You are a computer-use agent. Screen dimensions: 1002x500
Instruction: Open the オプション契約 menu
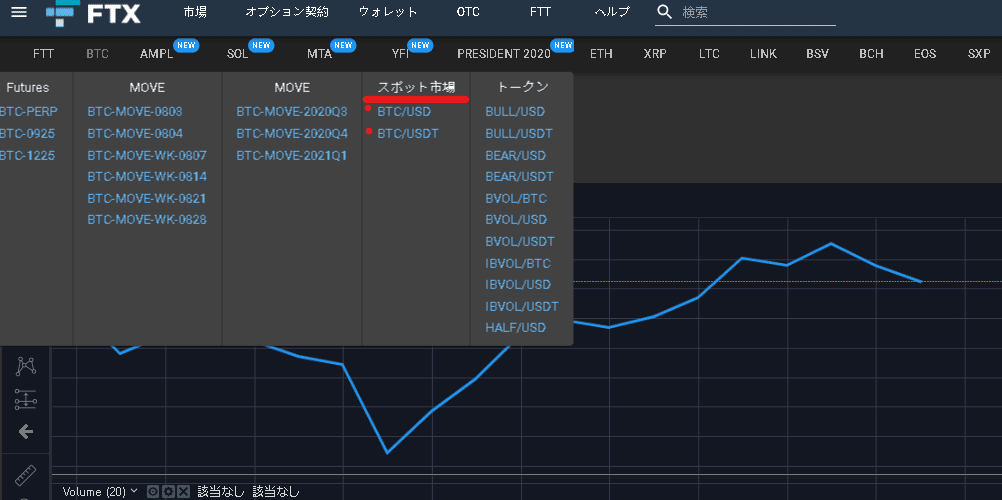(x=287, y=12)
